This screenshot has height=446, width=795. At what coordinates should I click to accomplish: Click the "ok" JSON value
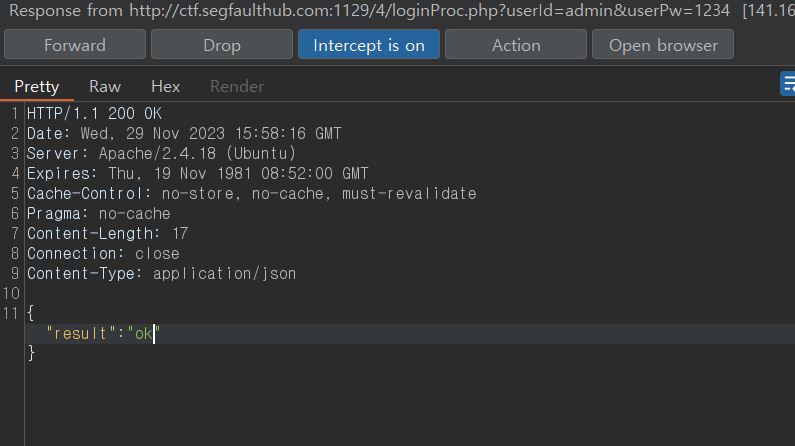tap(143, 333)
